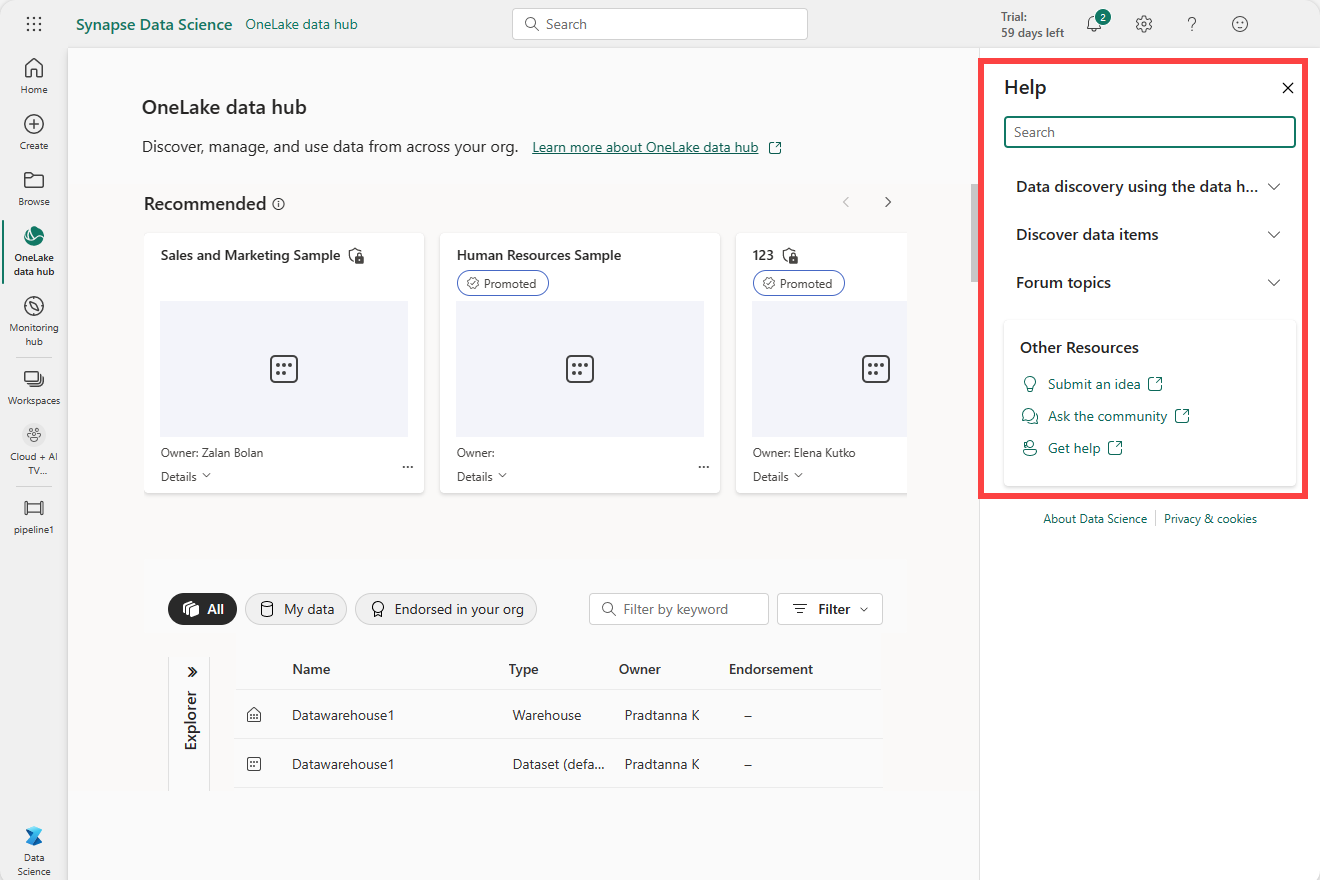This screenshot has height=880, width=1320.
Task: Go to Home in left navigation
Action: (x=34, y=75)
